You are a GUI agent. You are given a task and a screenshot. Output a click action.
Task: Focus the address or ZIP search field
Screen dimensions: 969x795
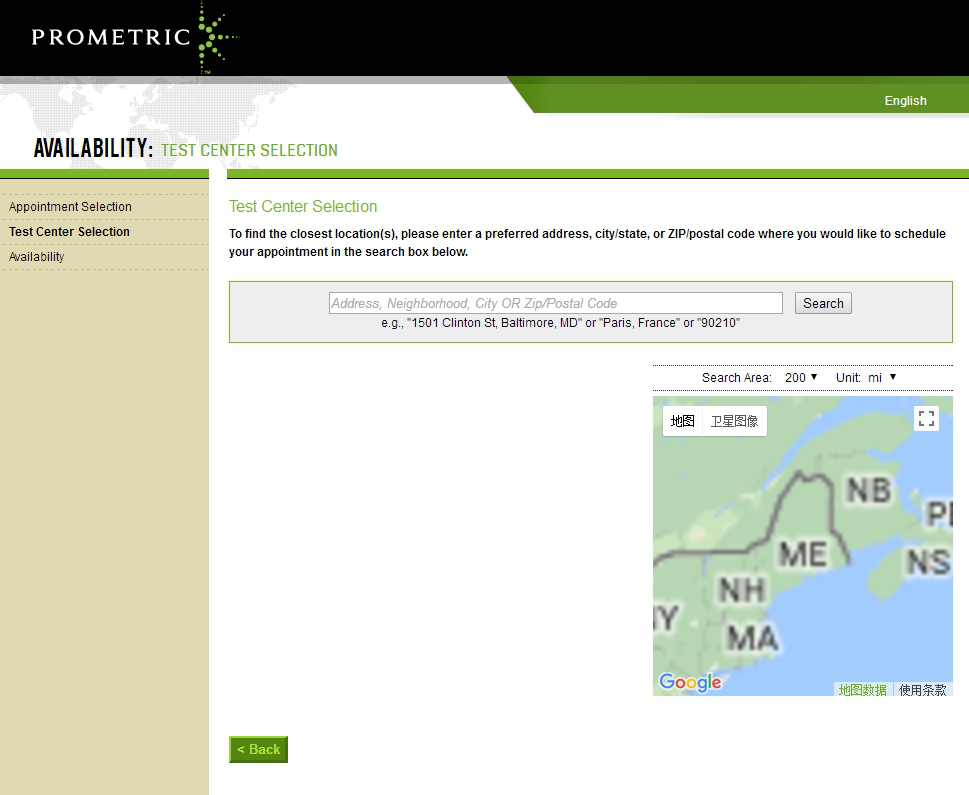[555, 303]
